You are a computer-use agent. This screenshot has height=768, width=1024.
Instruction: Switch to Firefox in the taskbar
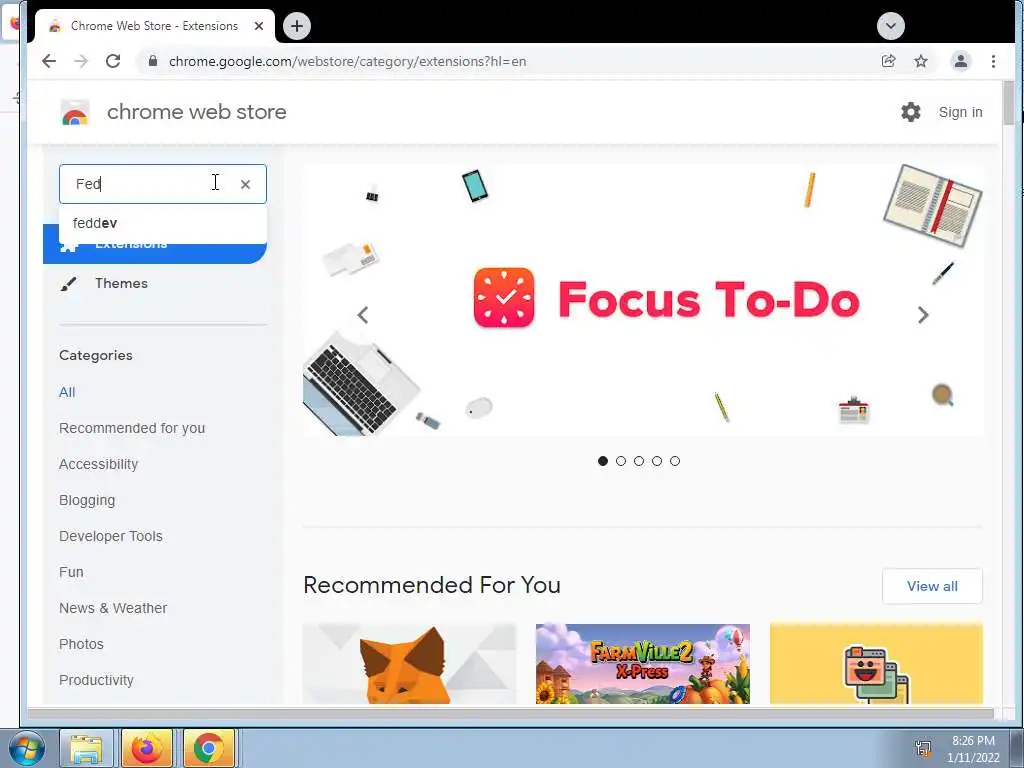tap(147, 748)
